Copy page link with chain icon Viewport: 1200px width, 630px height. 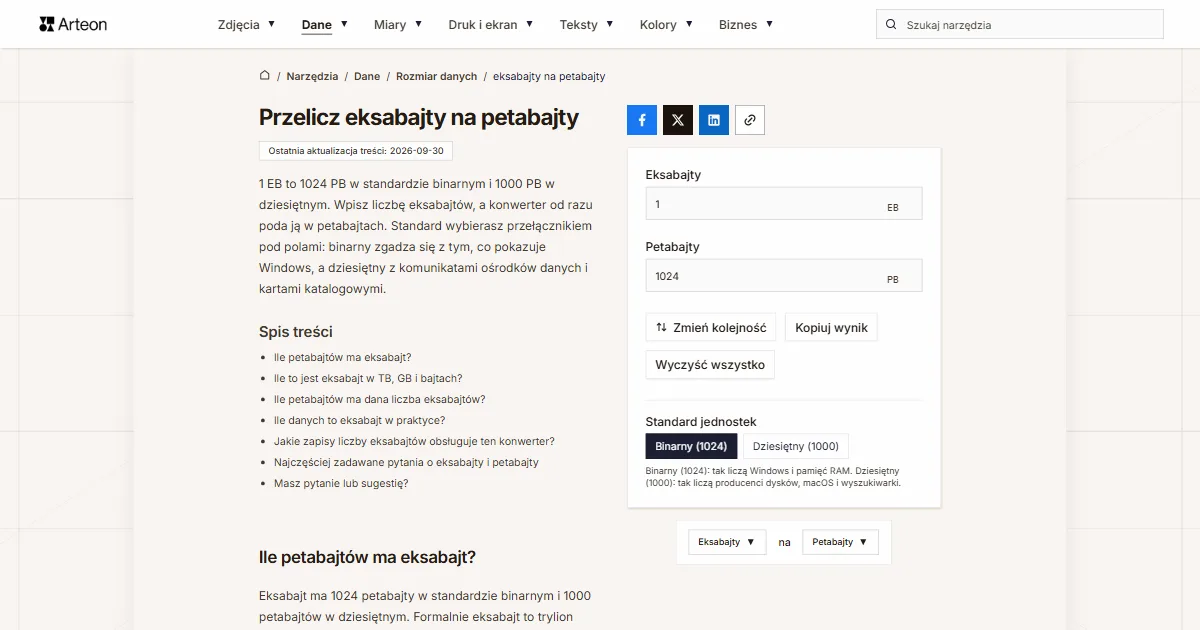pyautogui.click(x=750, y=120)
